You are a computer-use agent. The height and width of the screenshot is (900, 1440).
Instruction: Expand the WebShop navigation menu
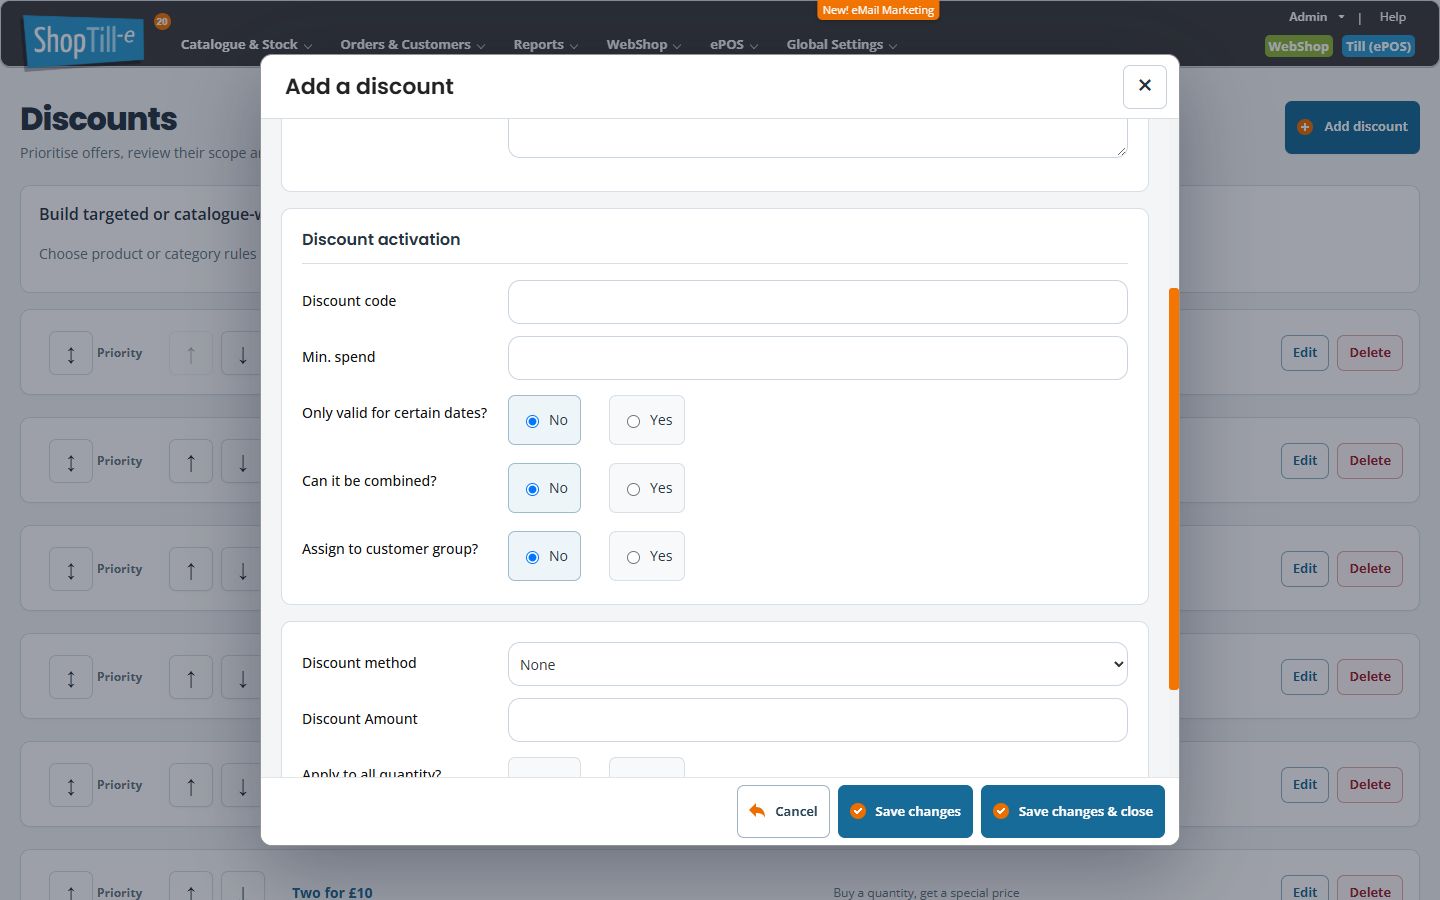[643, 45]
